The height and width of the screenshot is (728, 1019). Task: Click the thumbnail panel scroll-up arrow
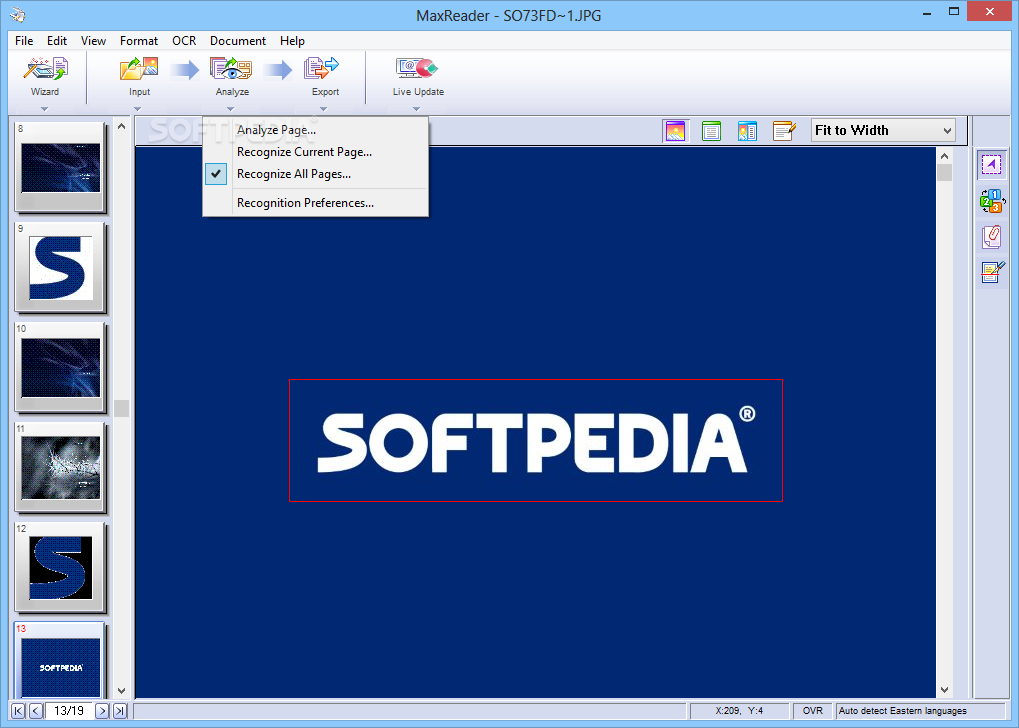[122, 126]
